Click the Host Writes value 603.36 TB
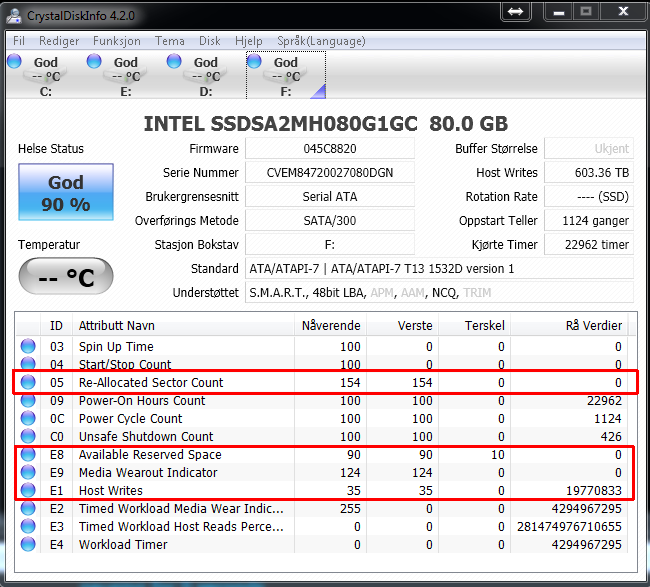Screen dimensions: 650x587 pos(589,172)
